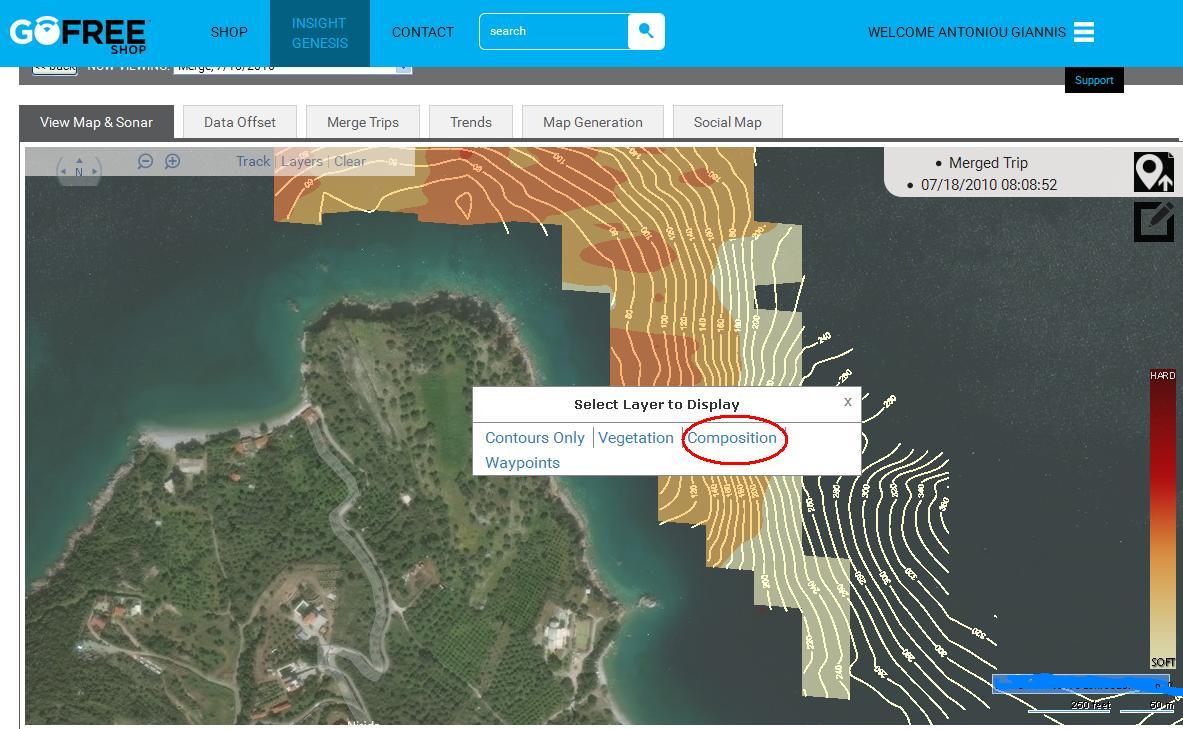Zoom out the map with minus icon
Image resolution: width=1183 pixels, height=729 pixels.
click(x=145, y=161)
